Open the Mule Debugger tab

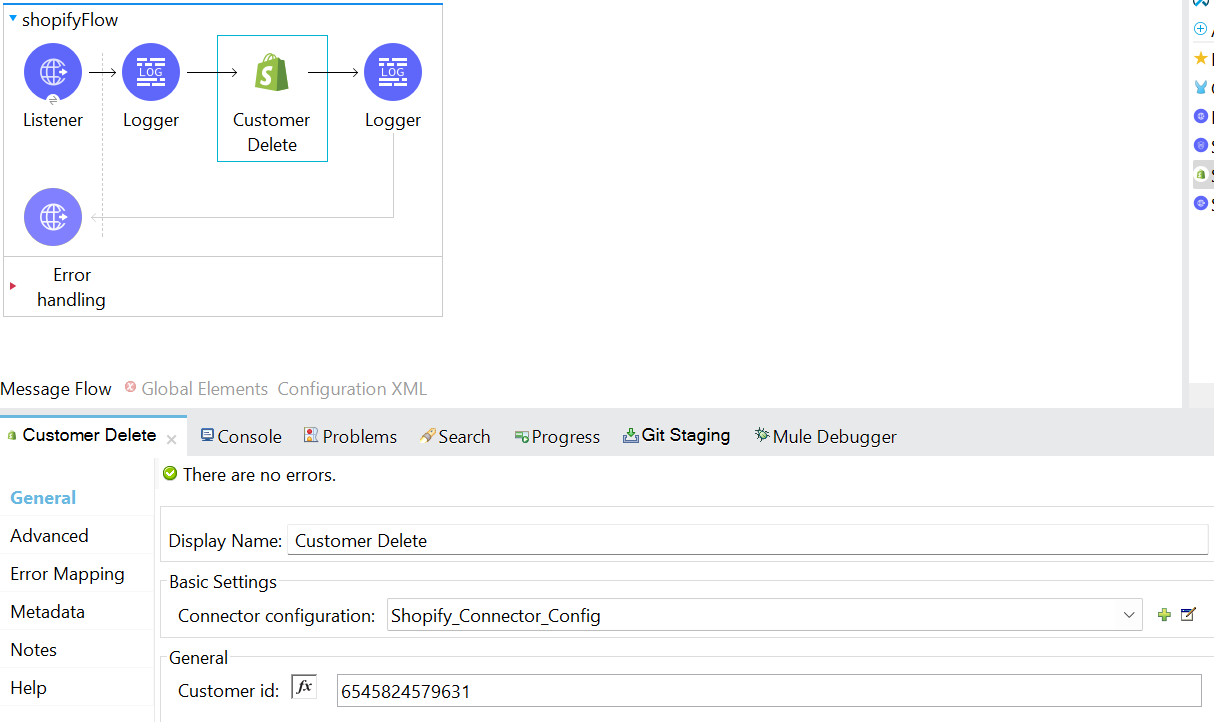click(x=825, y=436)
